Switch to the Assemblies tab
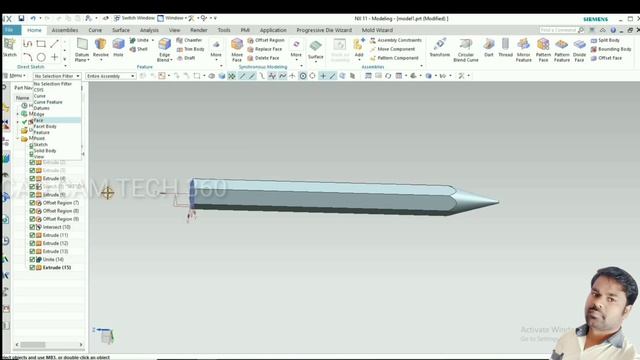This screenshot has height=360, width=640. coord(65,30)
